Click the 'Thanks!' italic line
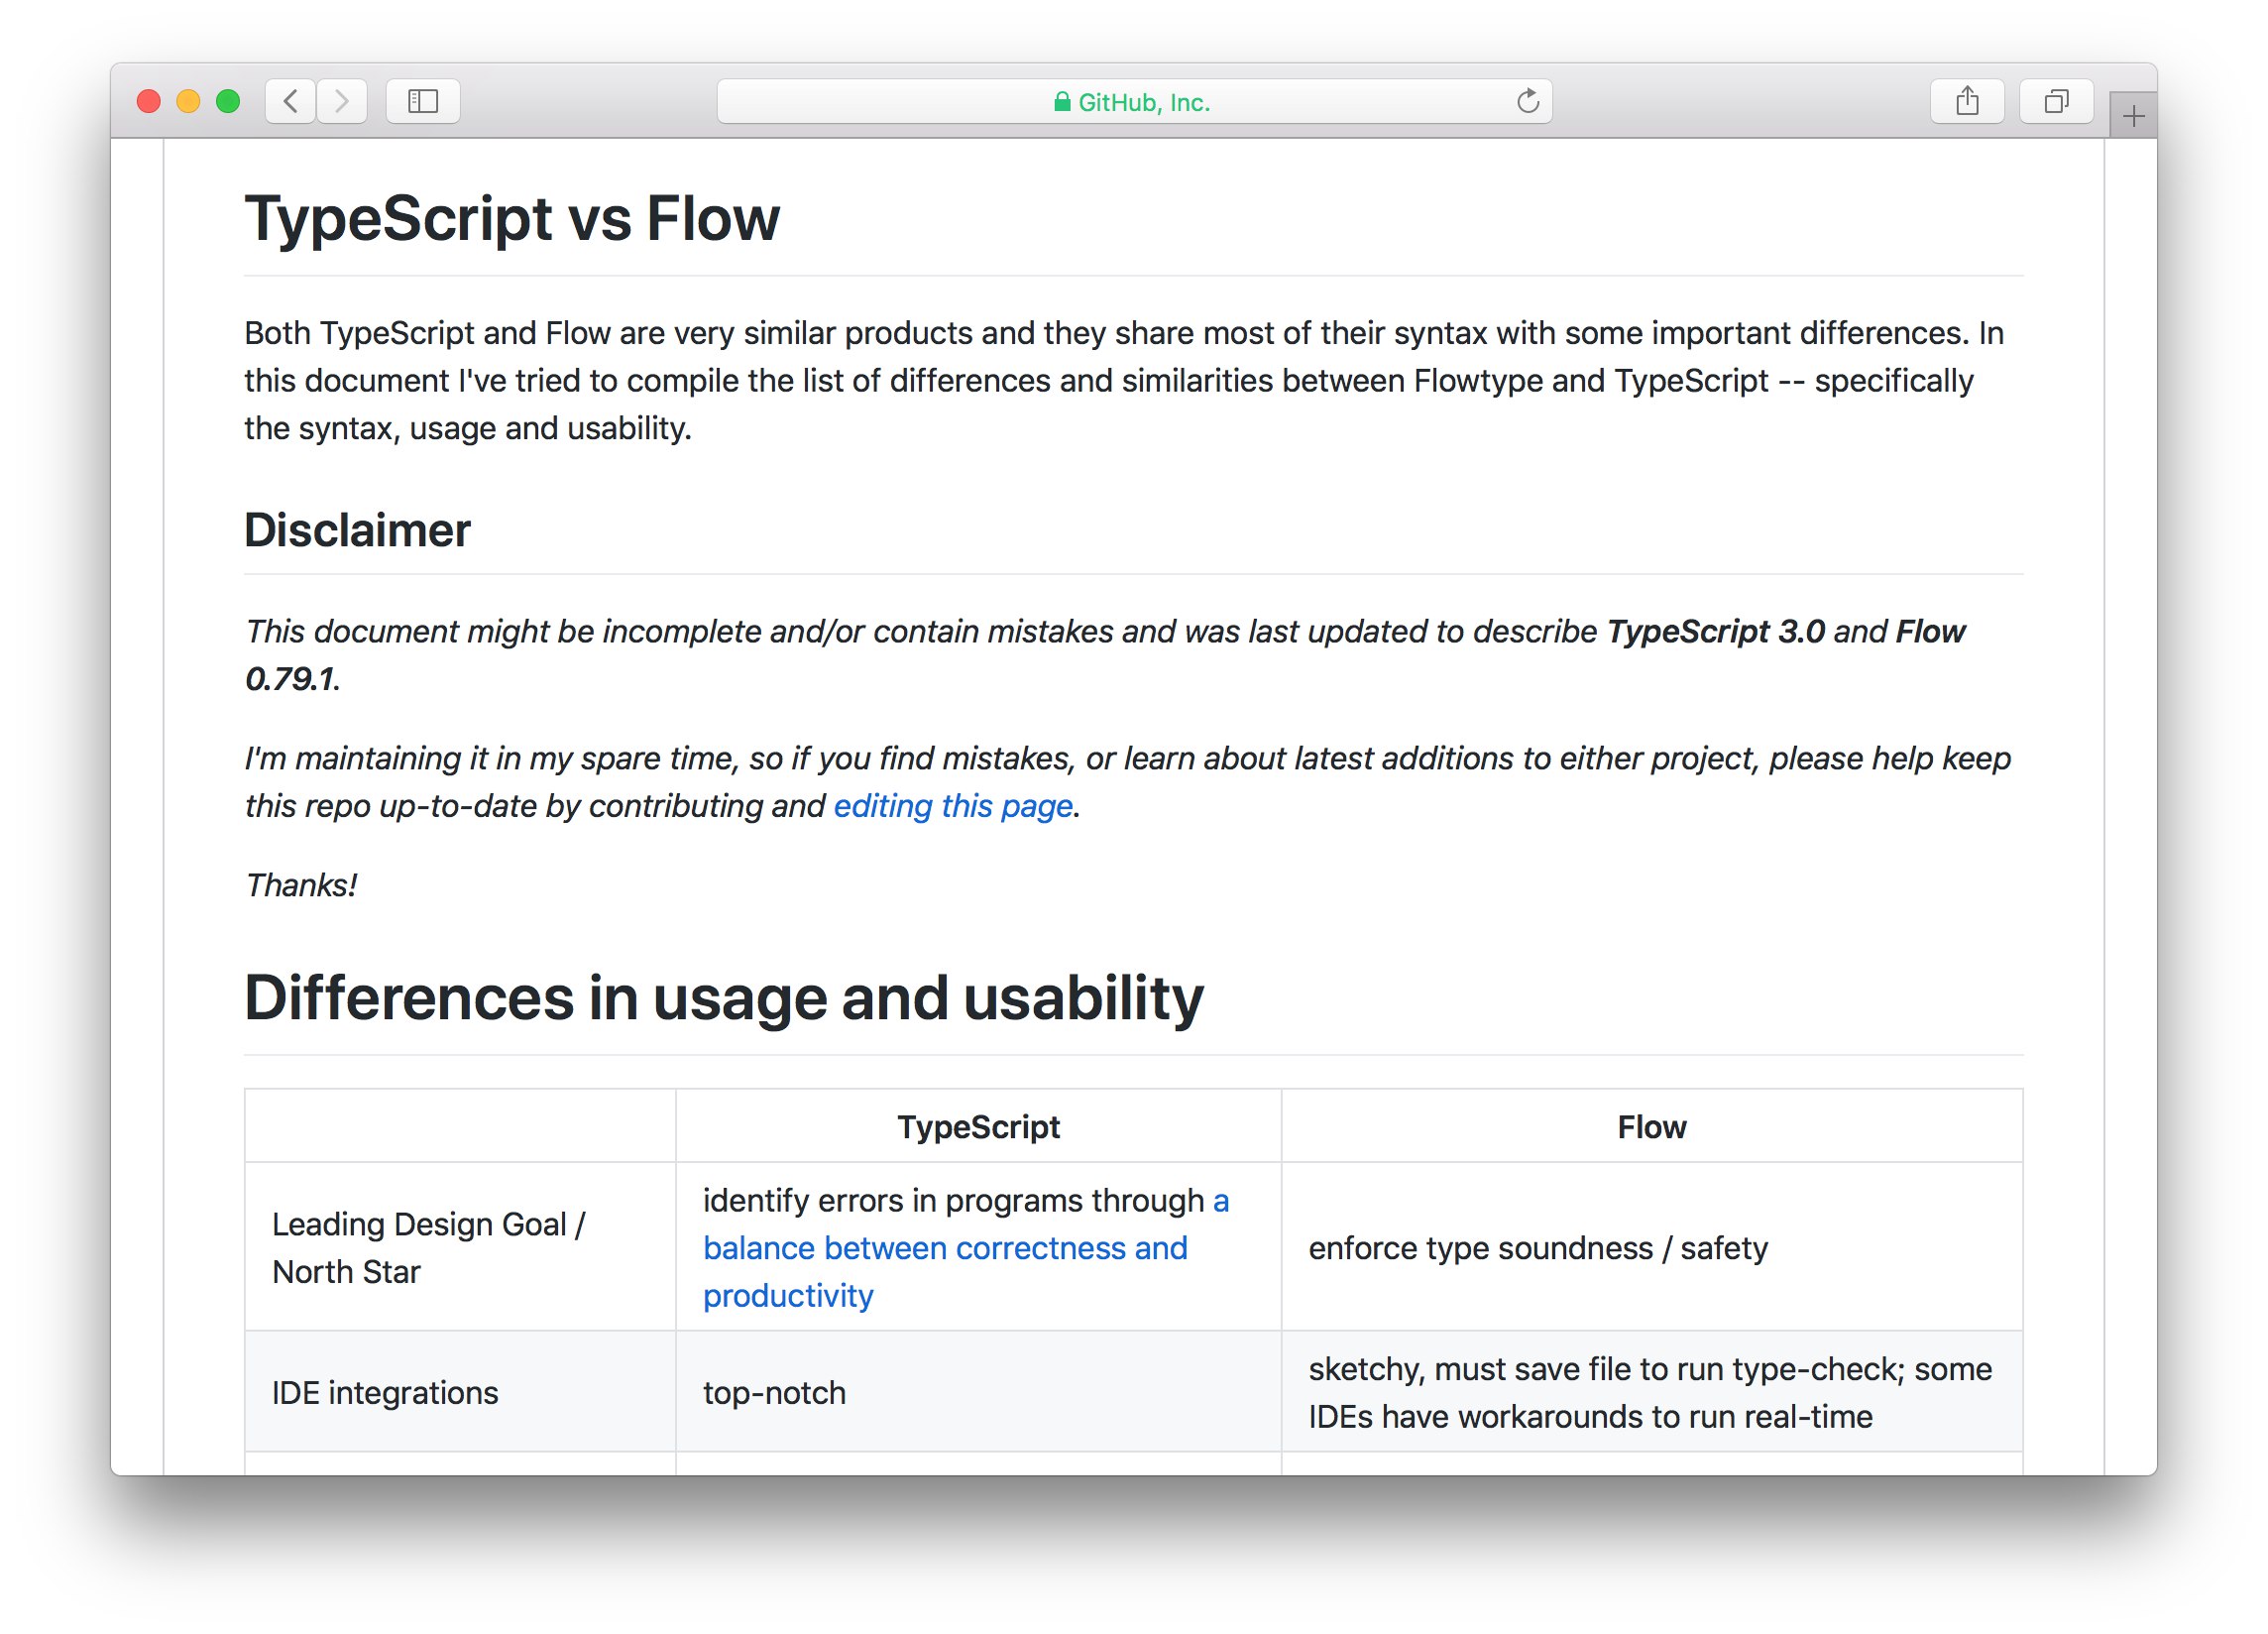2268x1634 pixels. (301, 886)
